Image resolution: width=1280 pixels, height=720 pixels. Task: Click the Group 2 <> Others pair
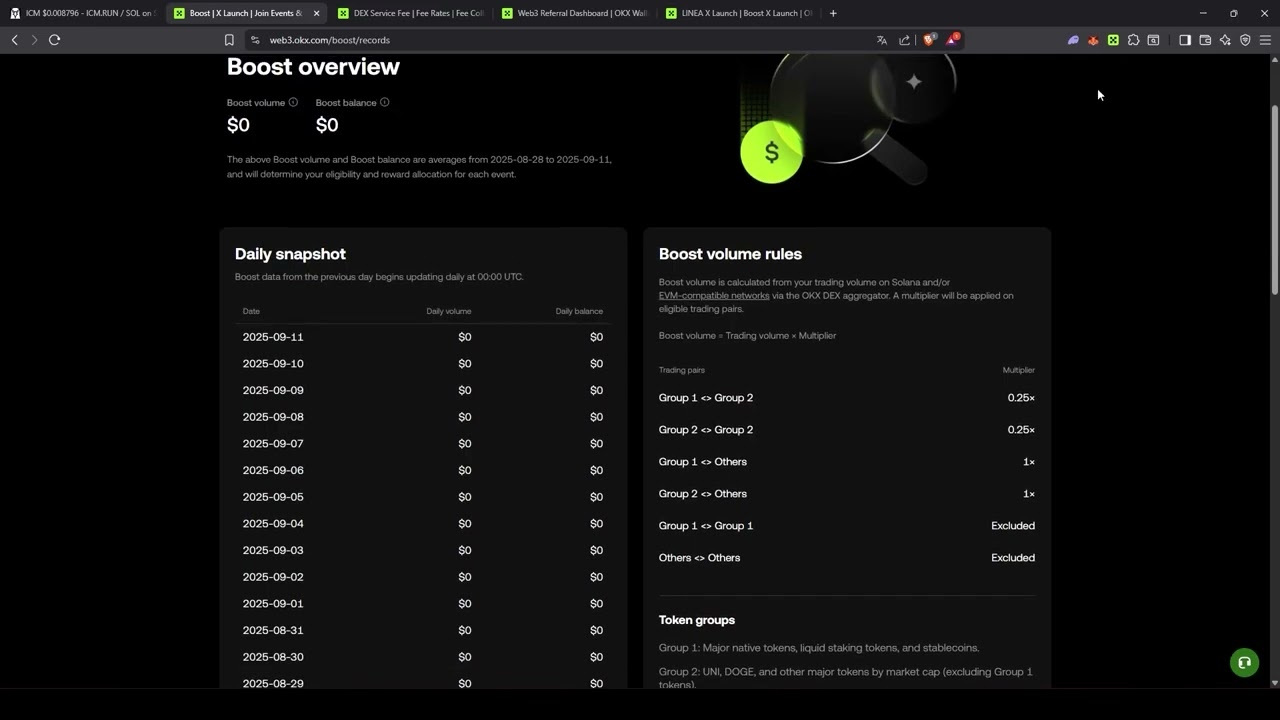703,494
